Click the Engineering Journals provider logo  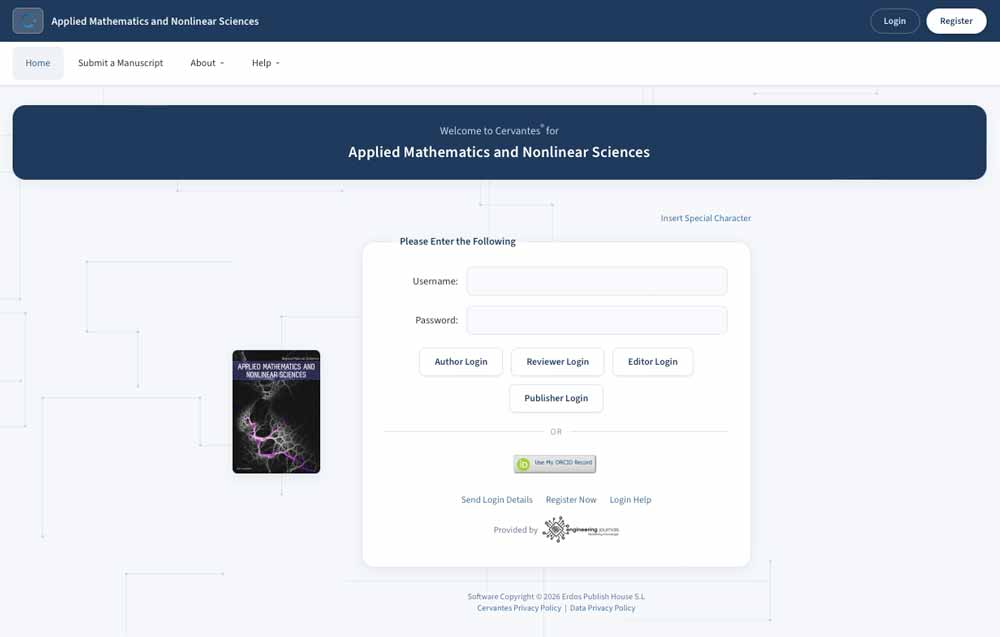point(580,529)
